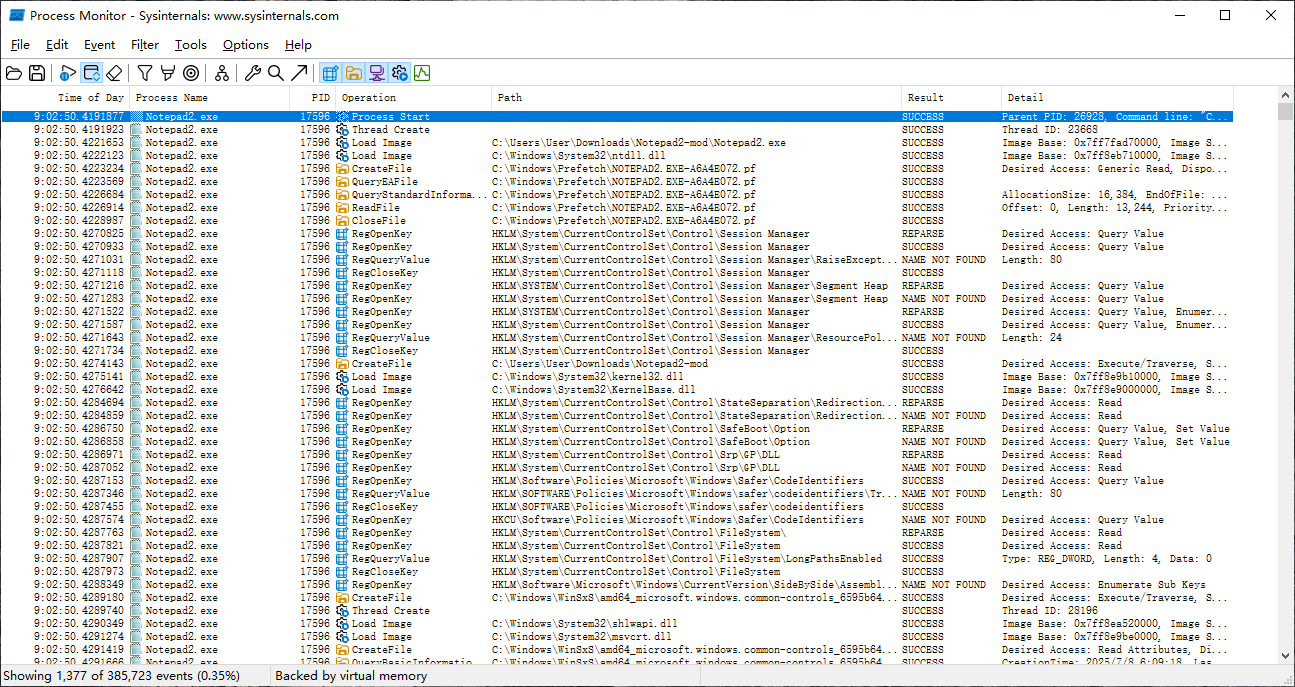Image resolution: width=1295 pixels, height=687 pixels.
Task: Open the Filter menu
Action: click(x=145, y=45)
